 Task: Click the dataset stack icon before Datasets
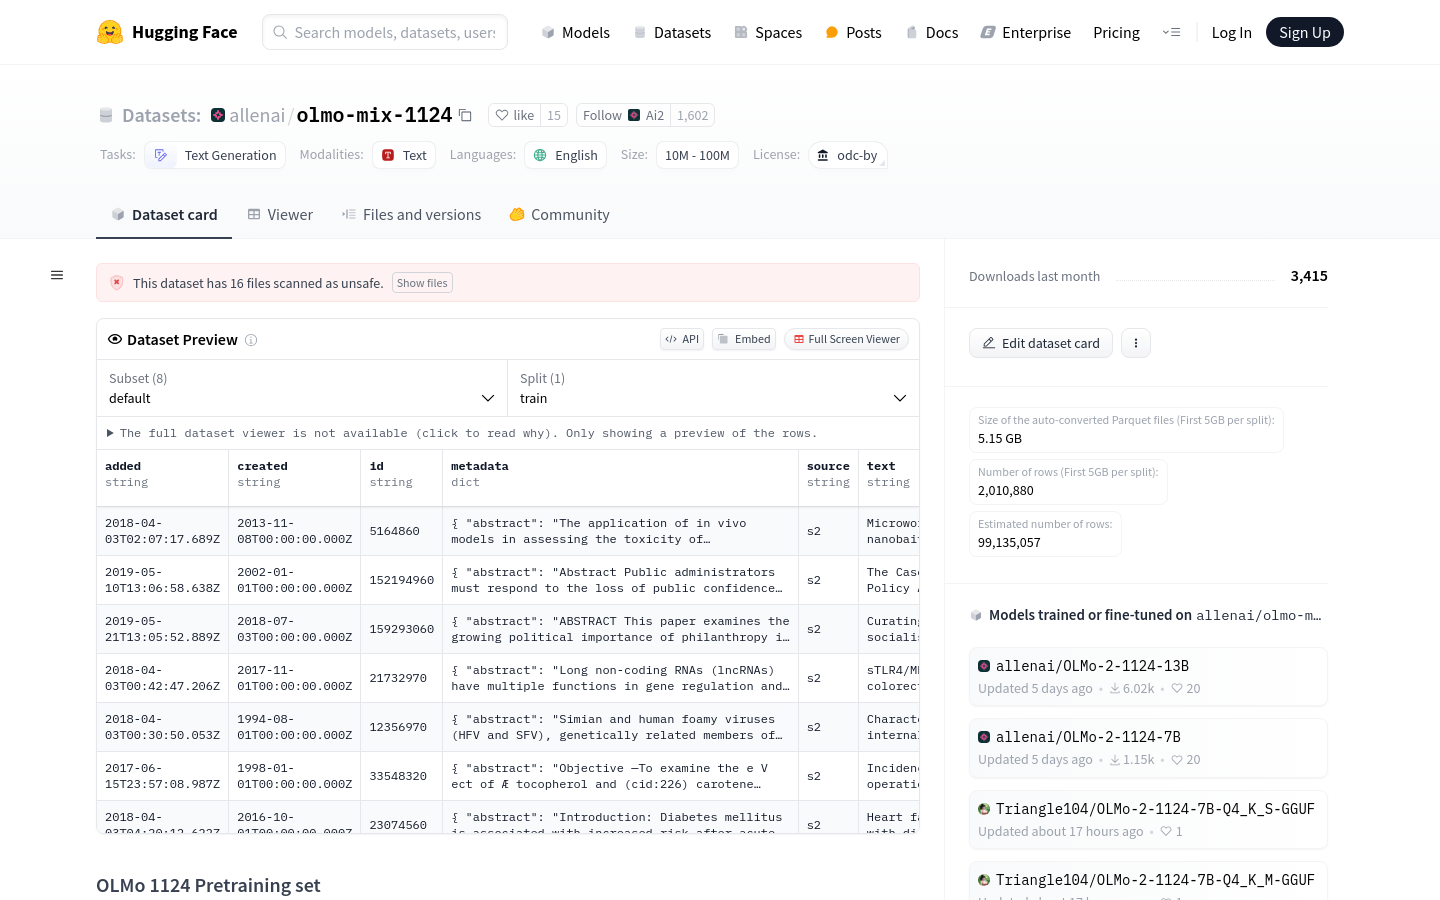coord(106,115)
